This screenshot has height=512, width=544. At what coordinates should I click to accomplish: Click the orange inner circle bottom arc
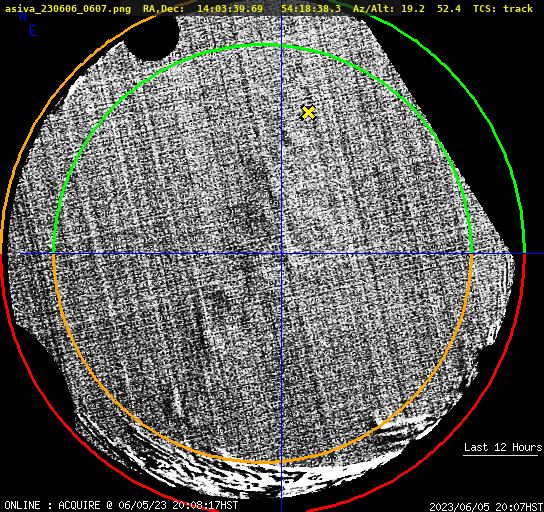pyautogui.click(x=262, y=462)
